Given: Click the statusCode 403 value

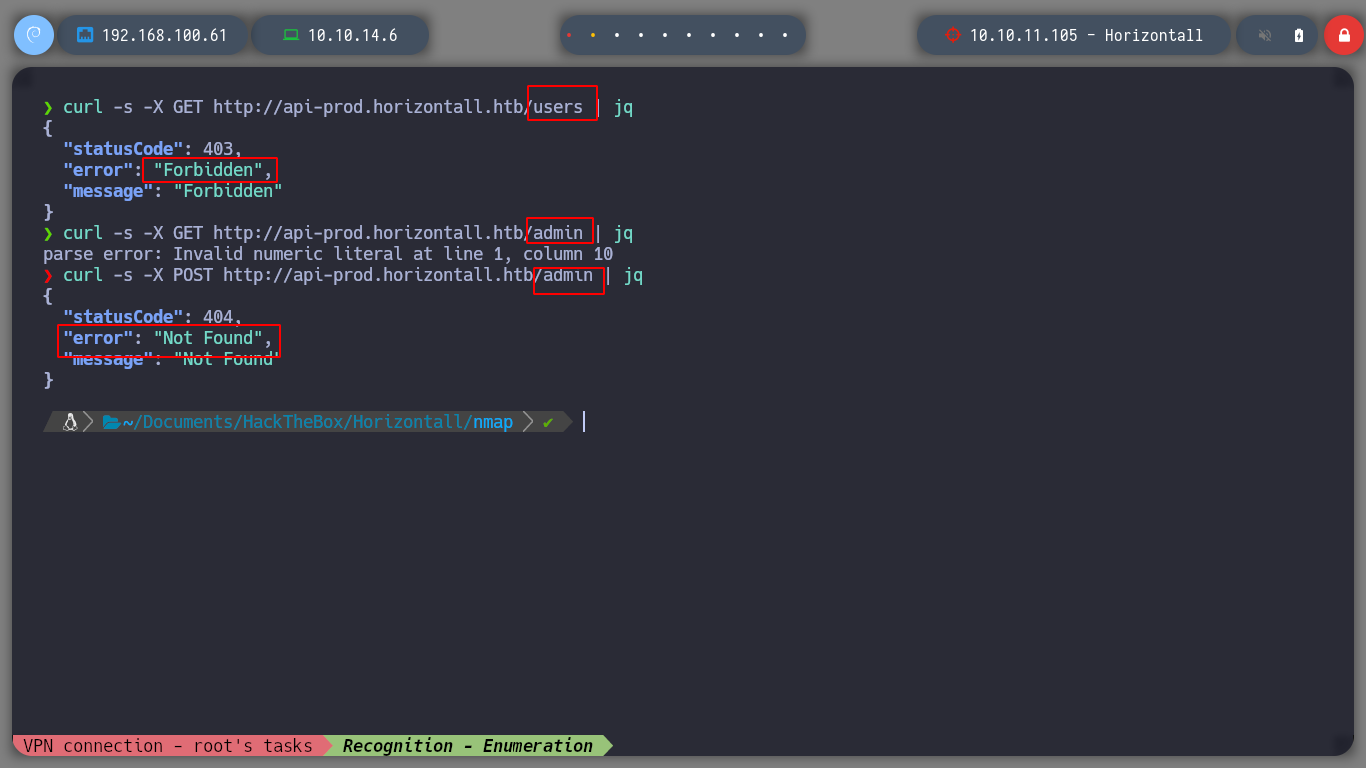Looking at the screenshot, I should coord(218,149).
